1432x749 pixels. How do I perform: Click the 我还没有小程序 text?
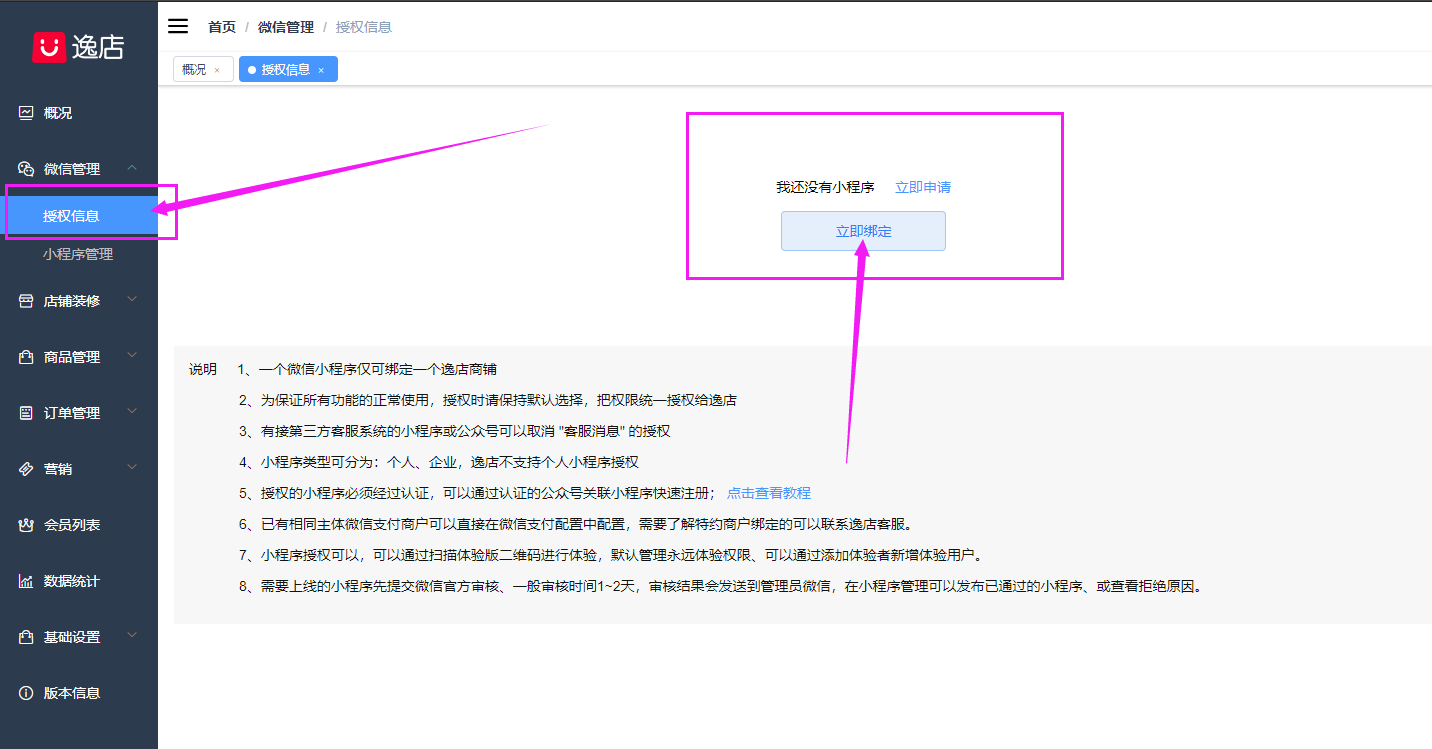coord(826,187)
